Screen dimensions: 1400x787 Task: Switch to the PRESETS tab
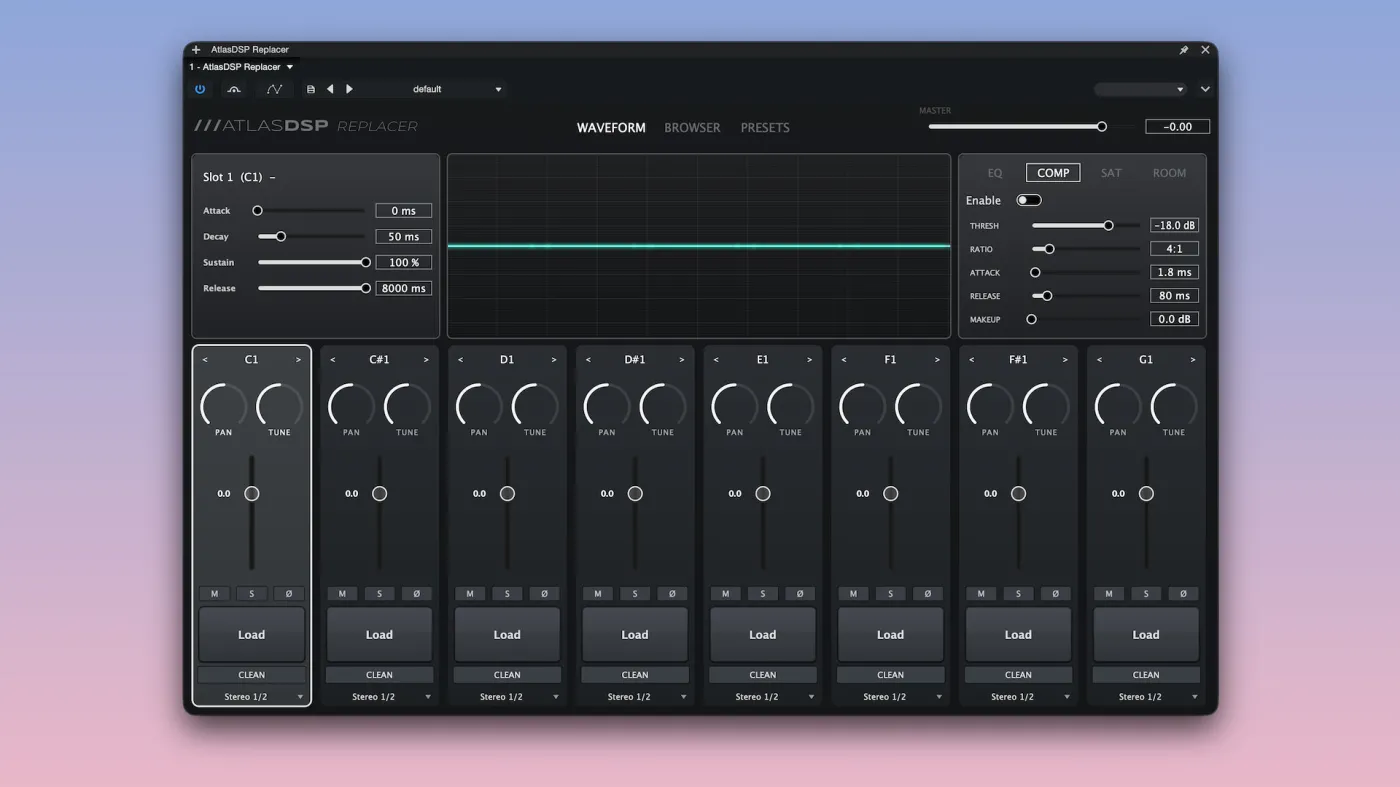click(765, 128)
